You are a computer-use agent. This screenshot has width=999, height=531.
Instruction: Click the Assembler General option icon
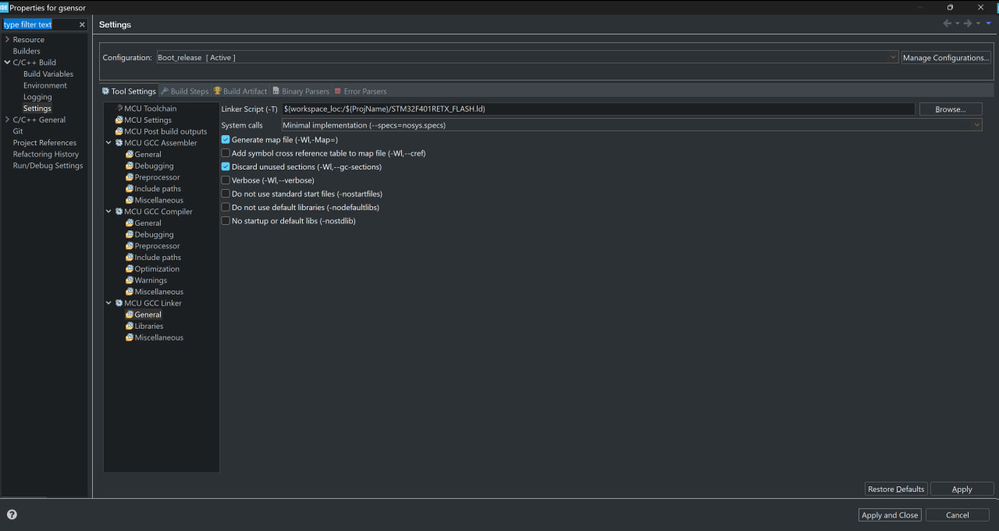[x=129, y=154]
